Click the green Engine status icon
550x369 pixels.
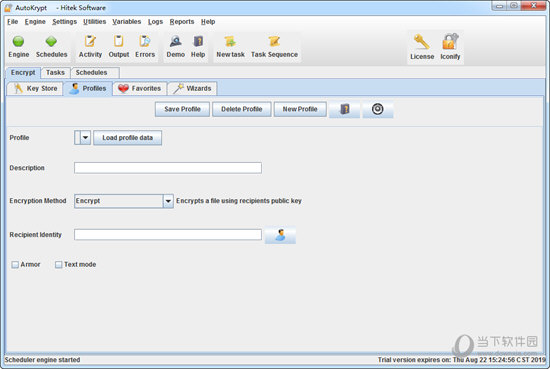[x=18, y=41]
